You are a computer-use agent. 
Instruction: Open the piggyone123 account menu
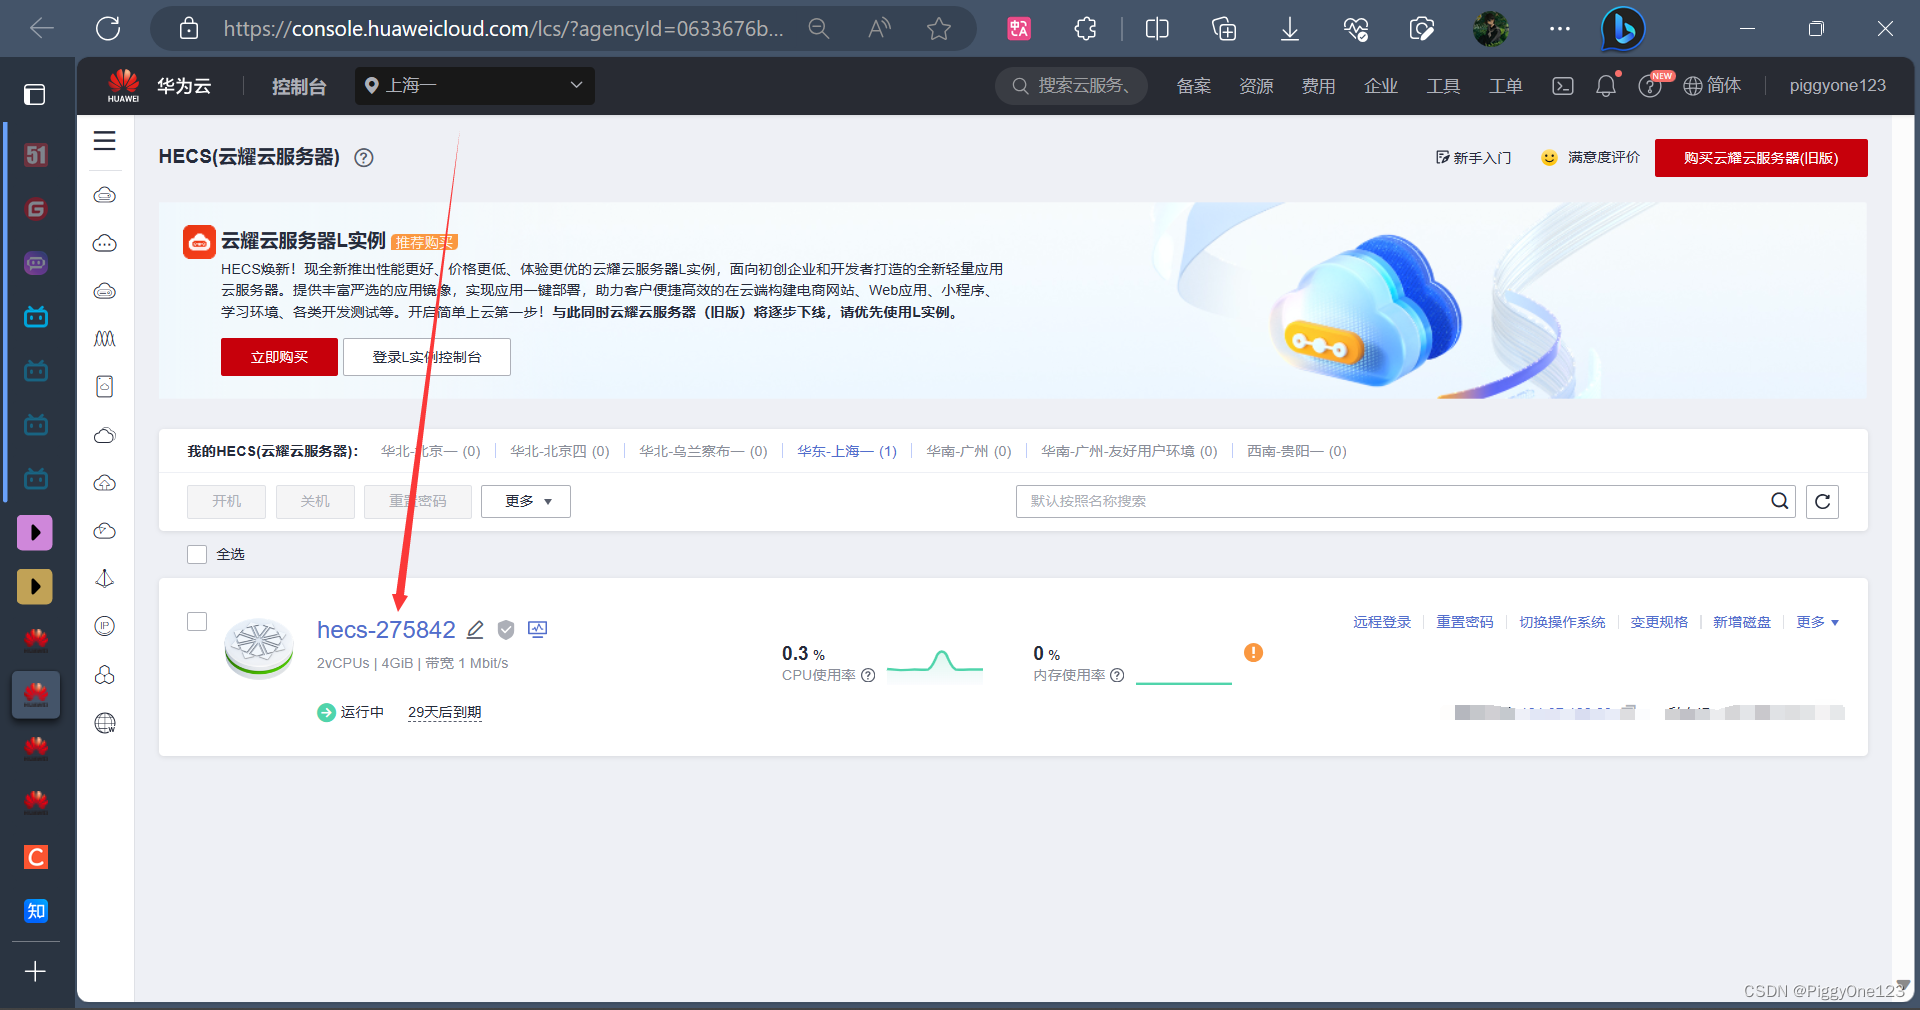pos(1837,86)
